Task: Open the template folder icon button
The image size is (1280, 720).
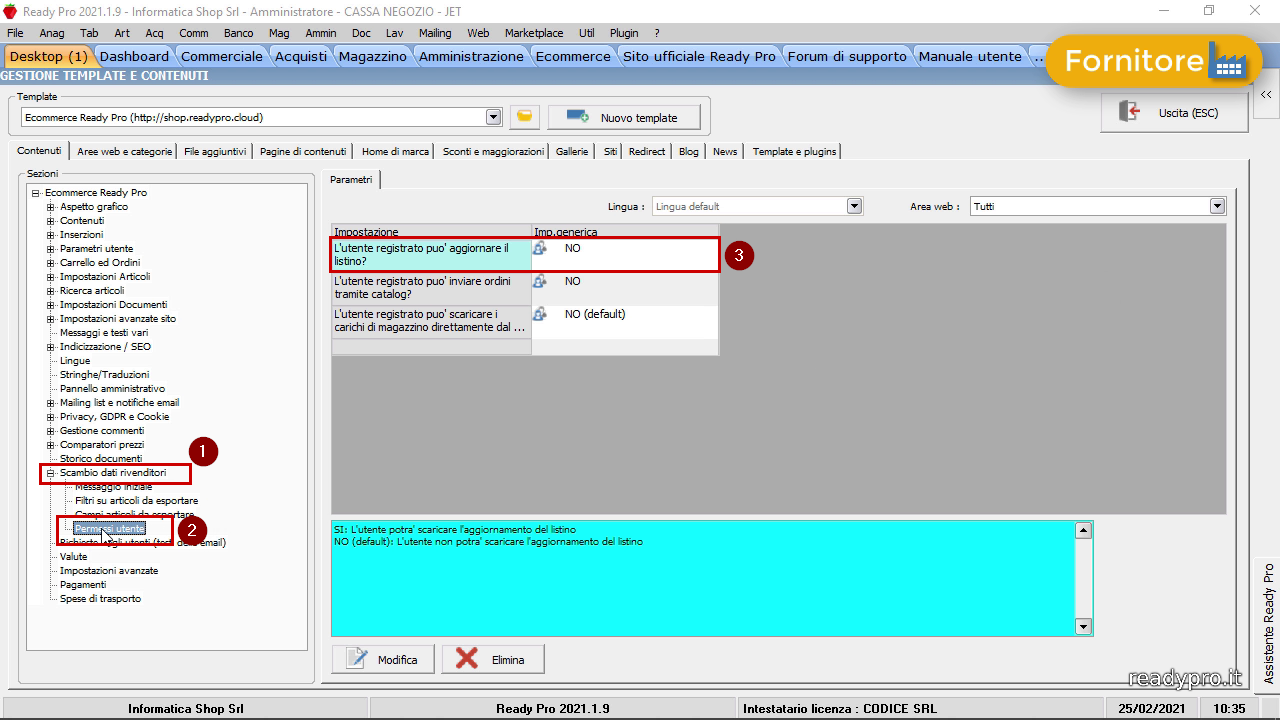Action: click(x=525, y=117)
